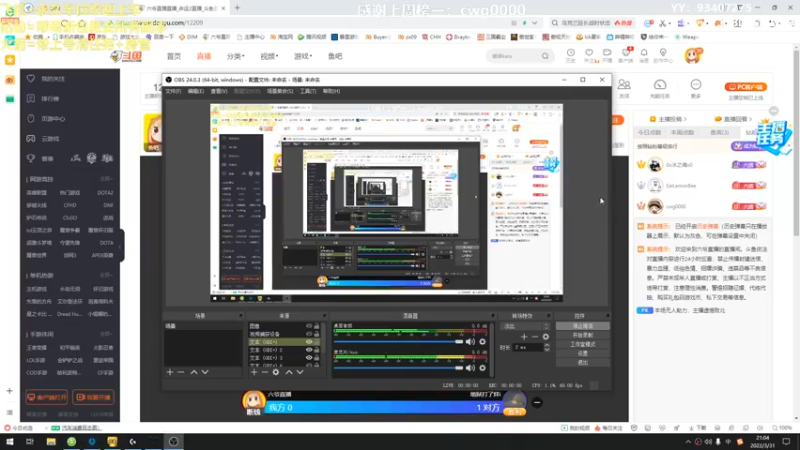Open 排行榜 in Douyu sidebar
Image resolution: width=800 pixels, height=450 pixels.
point(50,98)
